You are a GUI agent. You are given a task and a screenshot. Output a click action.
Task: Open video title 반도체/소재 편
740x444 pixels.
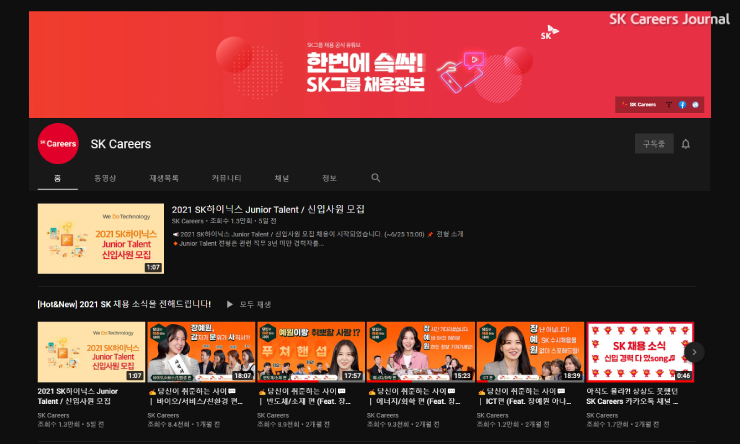tap(305, 396)
